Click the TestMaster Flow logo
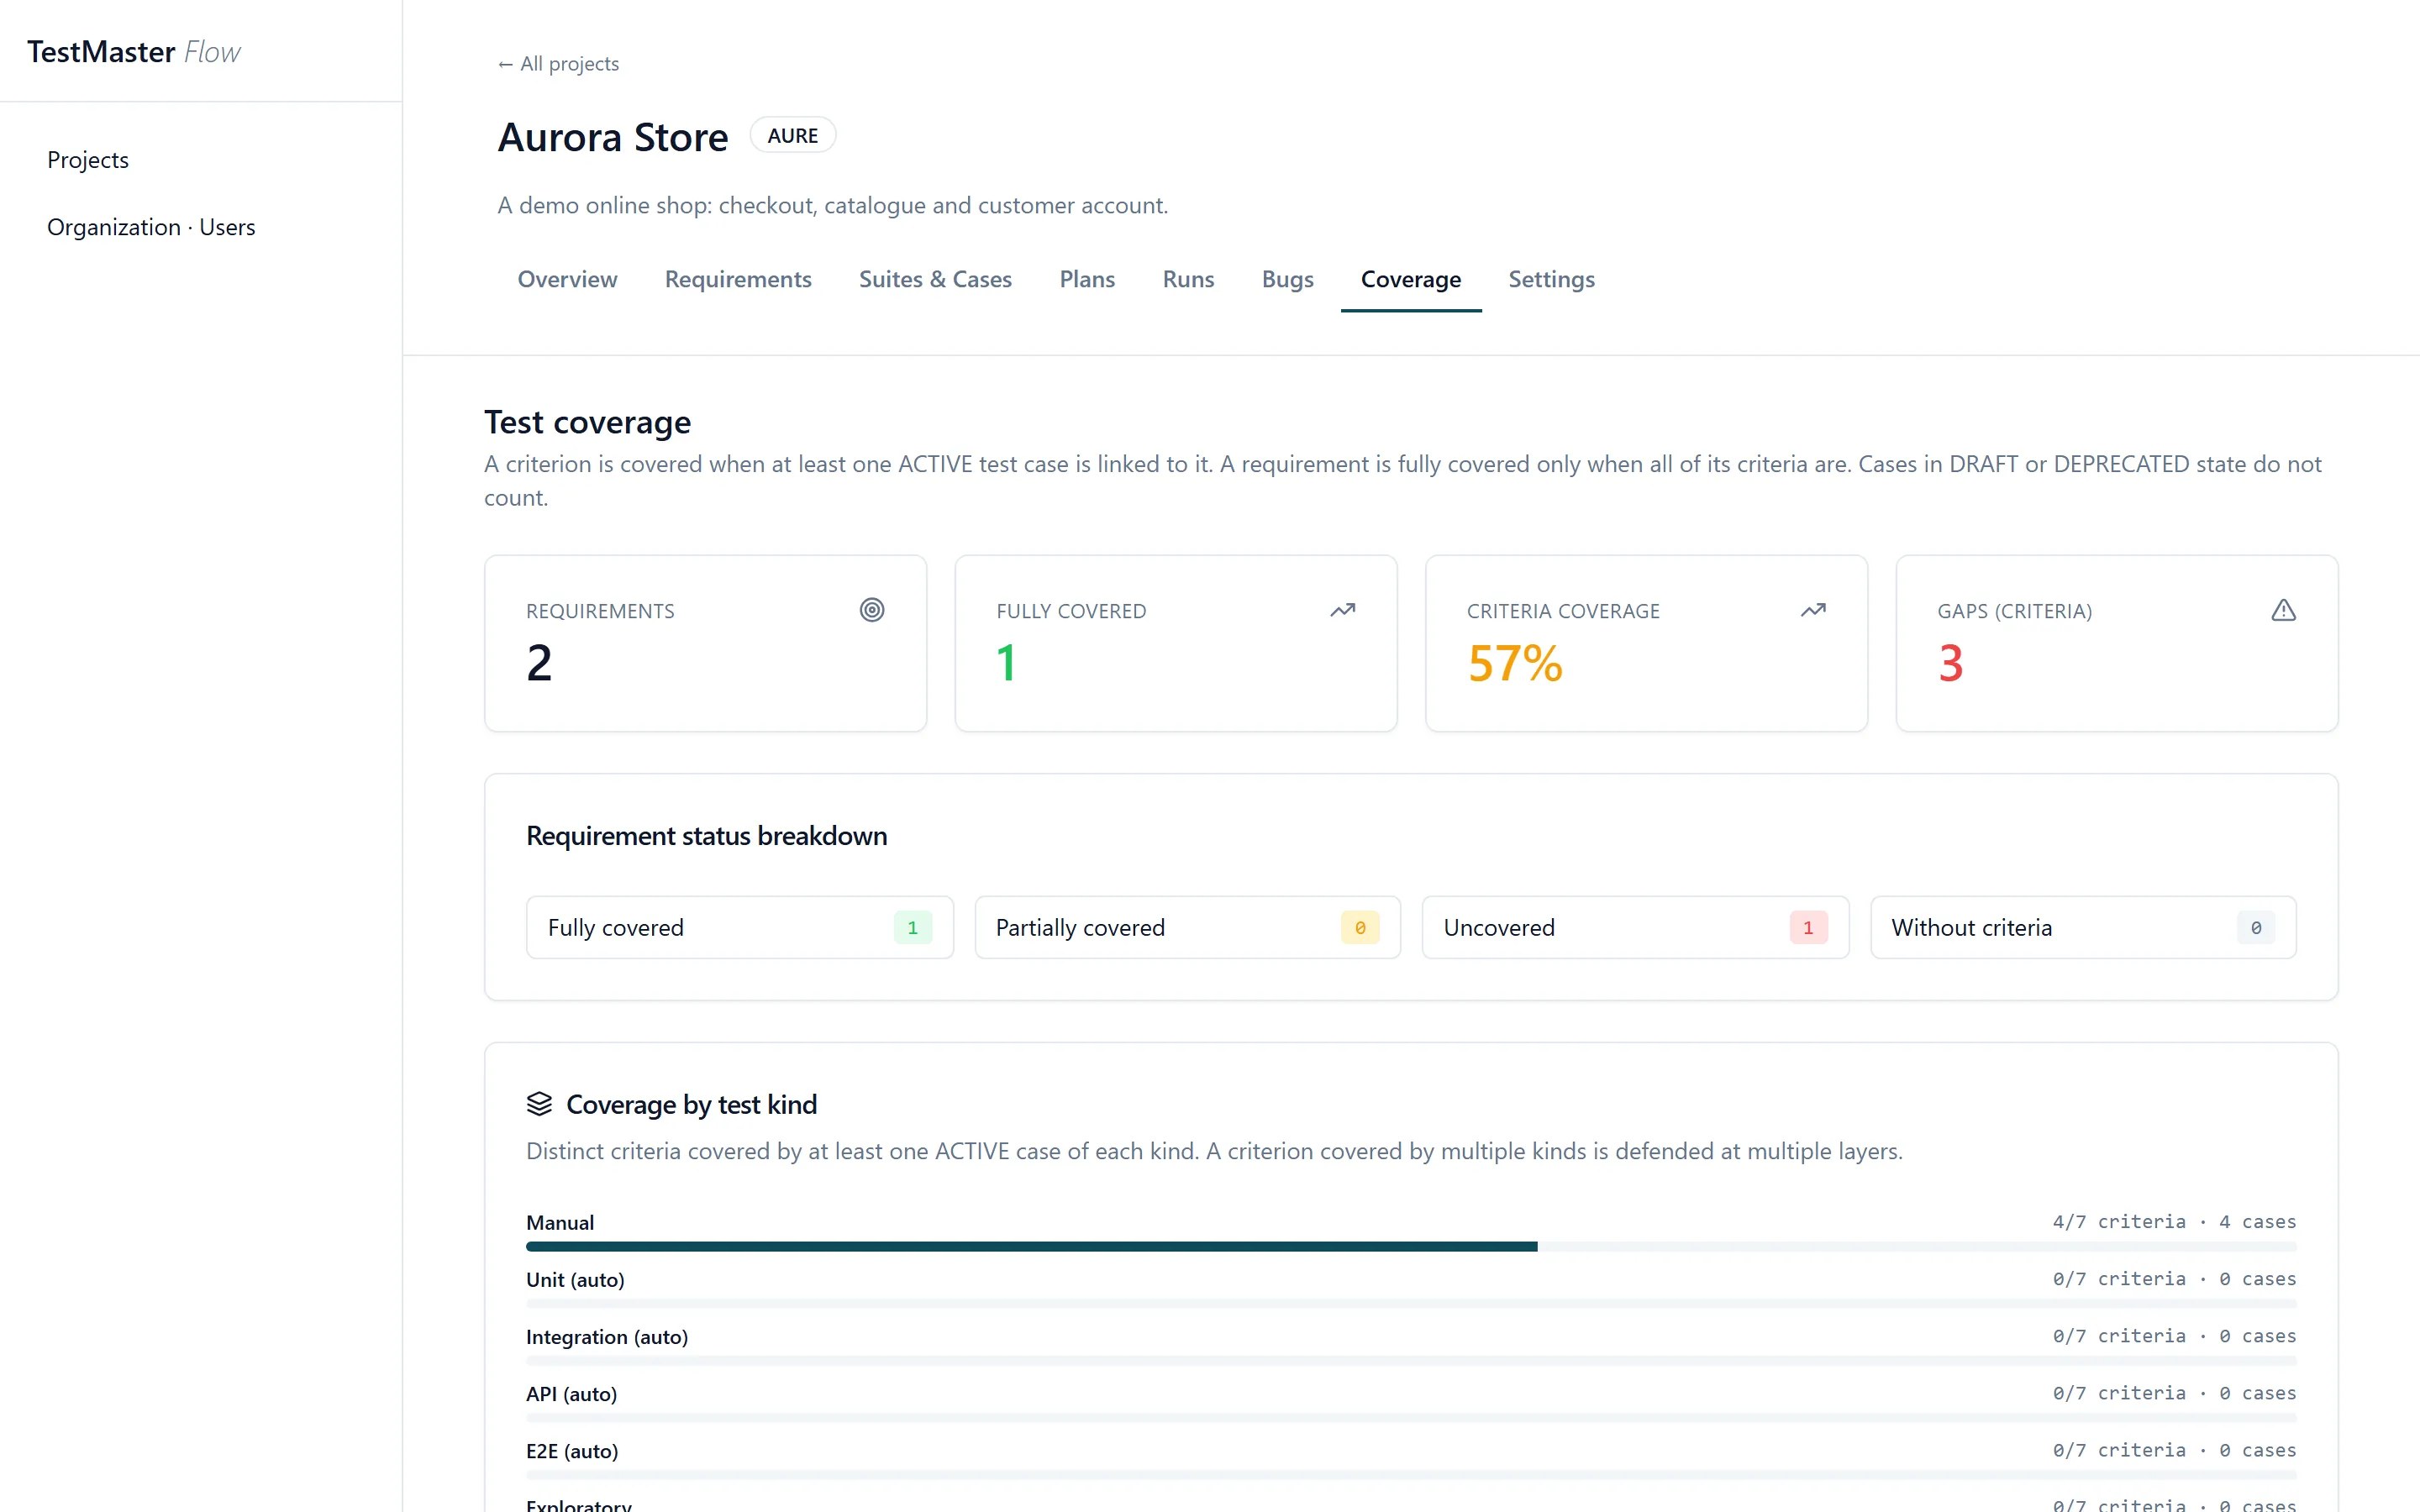2420x1512 pixels. coord(134,52)
